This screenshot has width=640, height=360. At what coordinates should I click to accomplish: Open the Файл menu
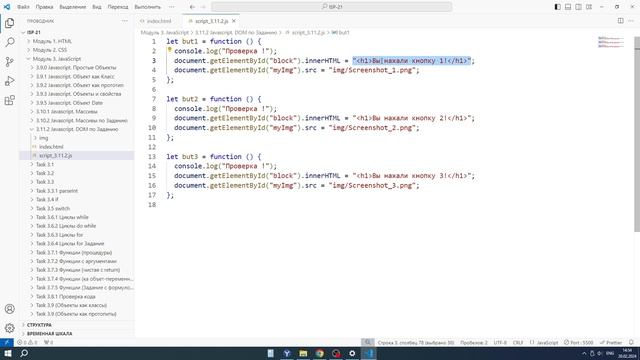coord(23,7)
